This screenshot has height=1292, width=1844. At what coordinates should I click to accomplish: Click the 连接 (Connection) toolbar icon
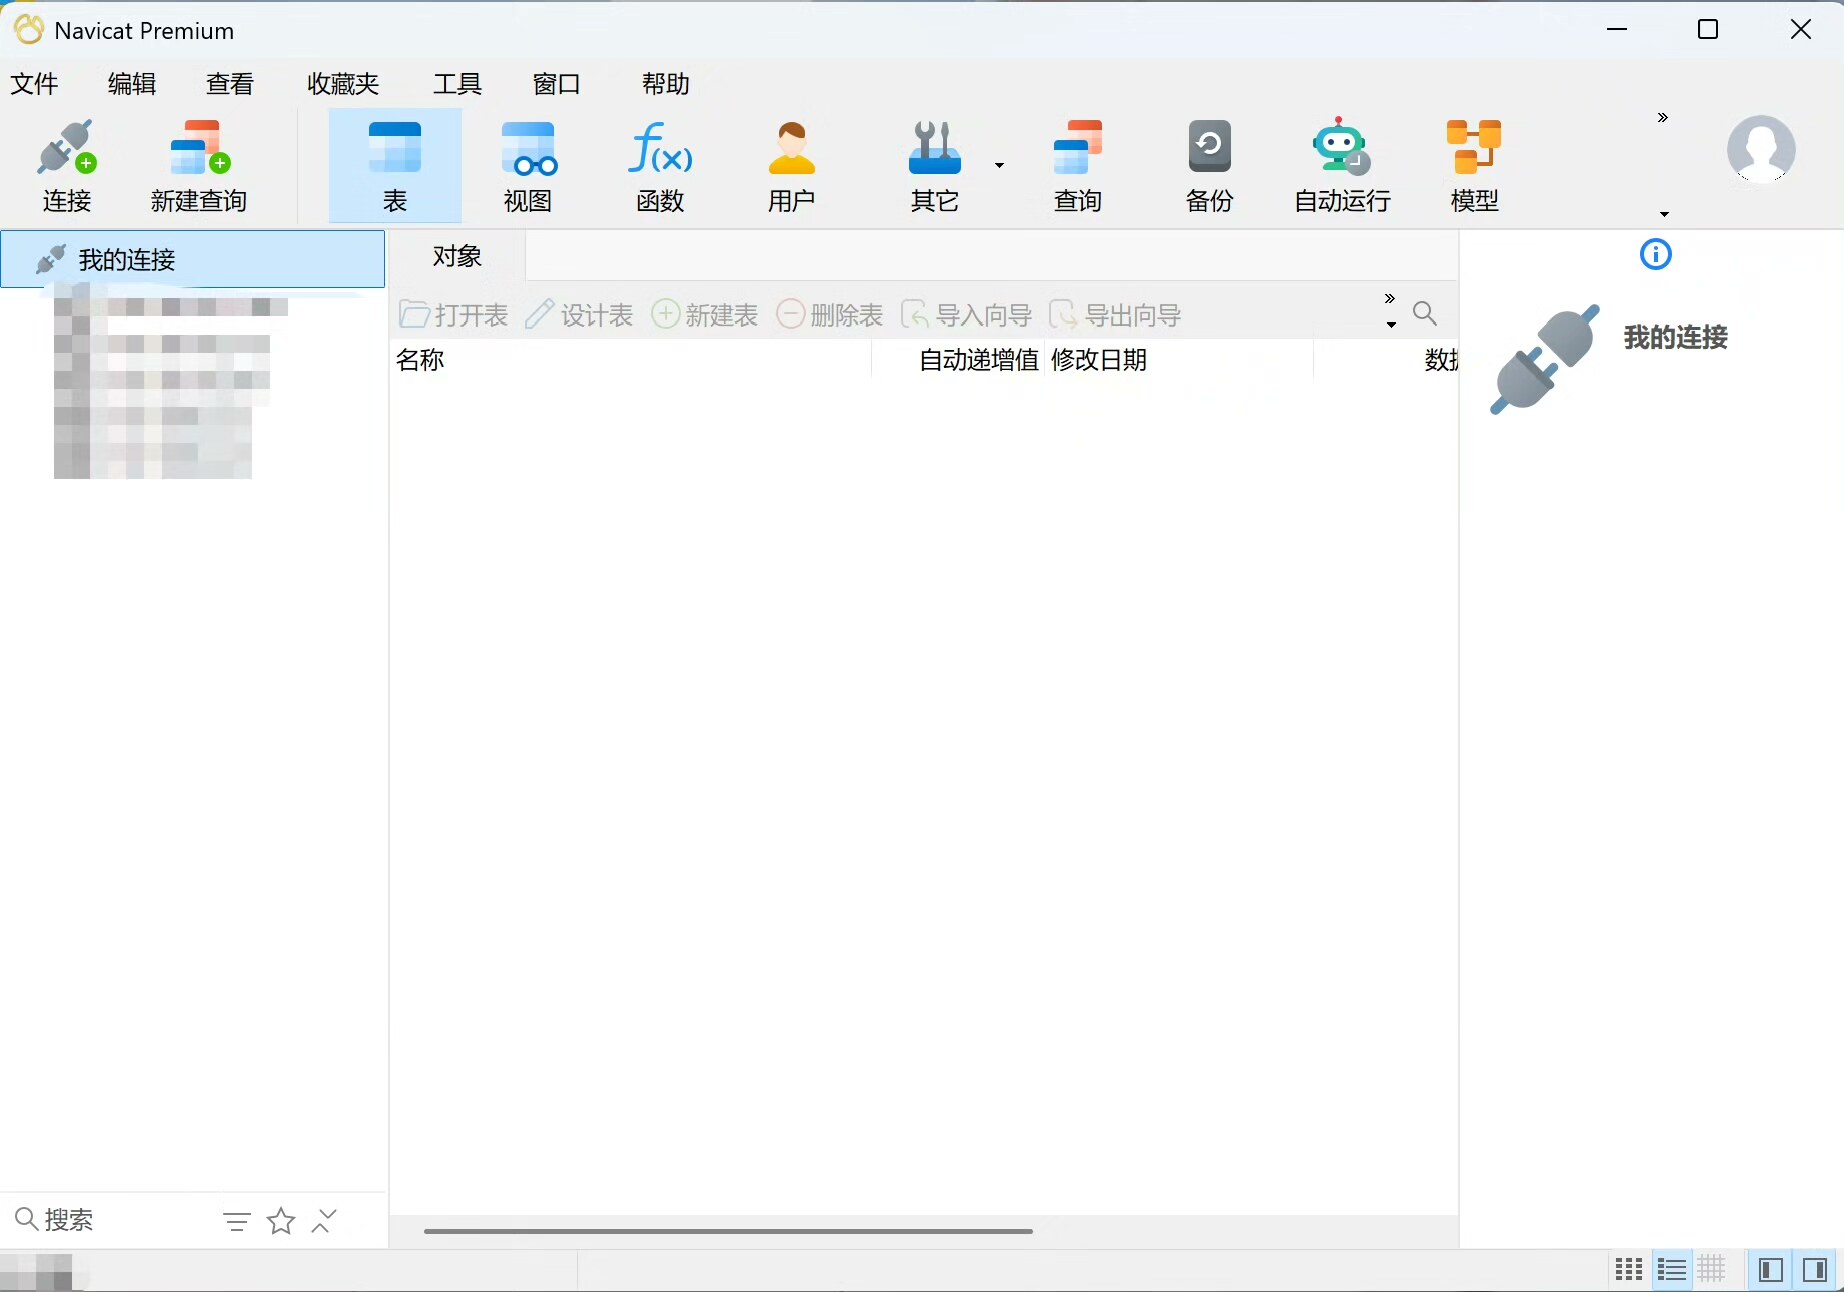(67, 165)
